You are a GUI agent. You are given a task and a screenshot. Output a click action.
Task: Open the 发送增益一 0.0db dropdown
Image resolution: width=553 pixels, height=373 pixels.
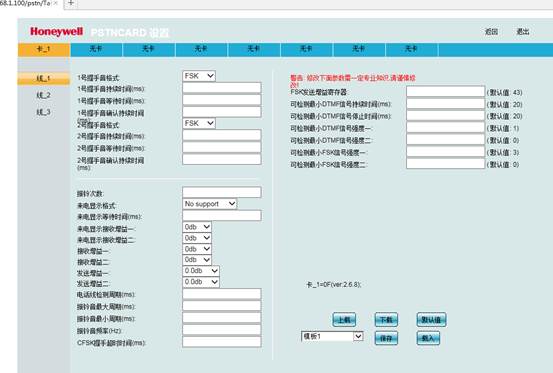click(x=201, y=271)
